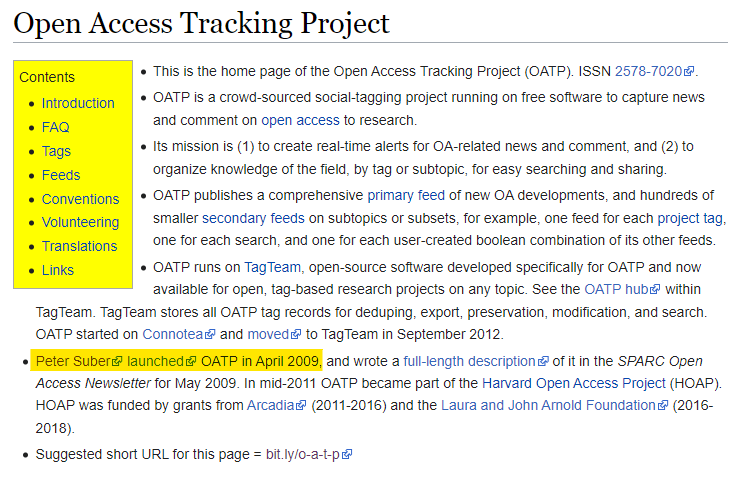The height and width of the screenshot is (477, 735).
Task: Open the 'full-length description' link
Action: click(x=469, y=361)
